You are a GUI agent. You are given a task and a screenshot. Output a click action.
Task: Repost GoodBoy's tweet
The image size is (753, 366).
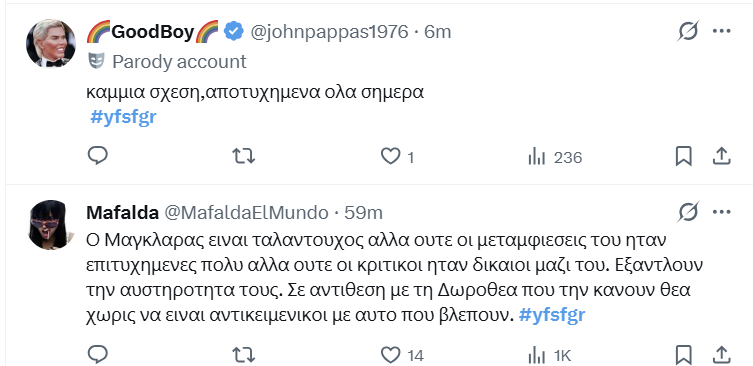[243, 156]
